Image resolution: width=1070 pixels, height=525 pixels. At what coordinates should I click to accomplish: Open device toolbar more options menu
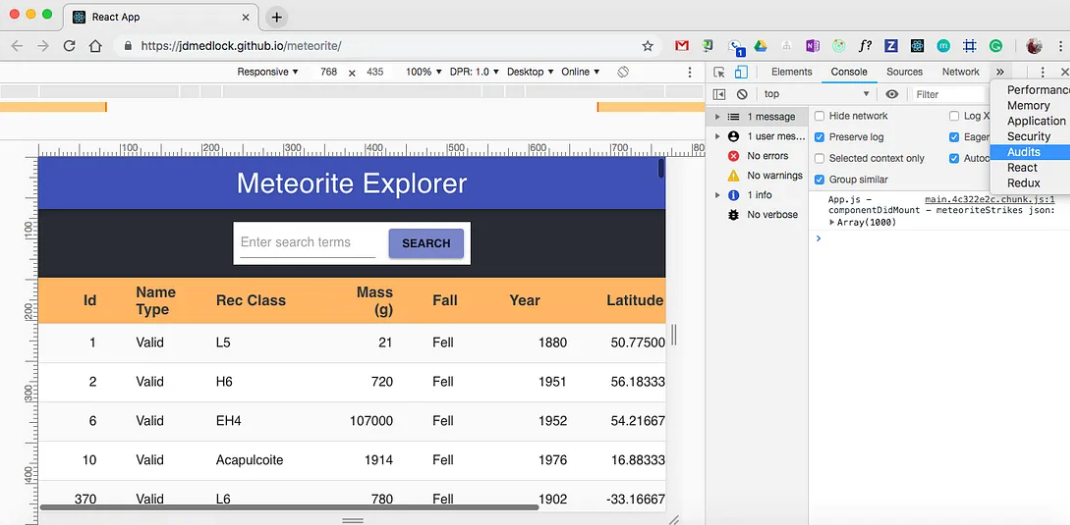click(690, 72)
